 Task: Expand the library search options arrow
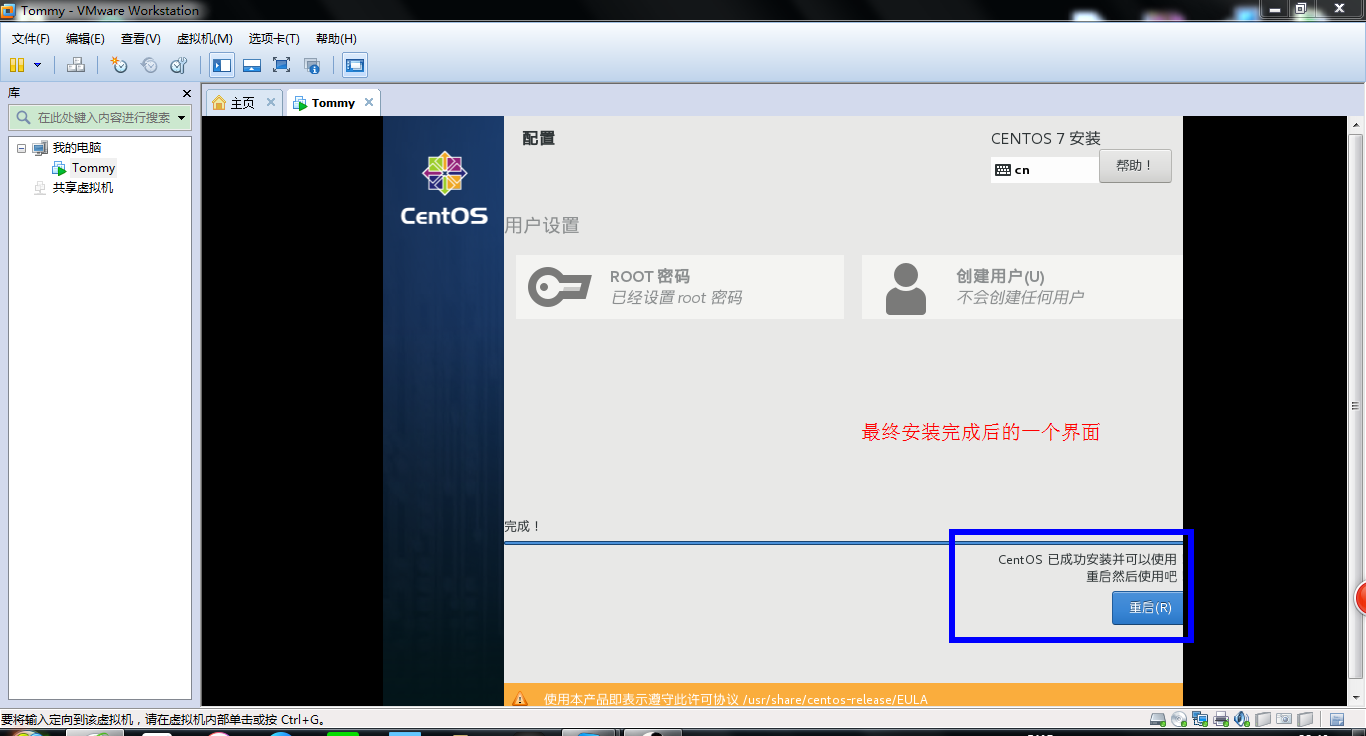click(x=182, y=118)
